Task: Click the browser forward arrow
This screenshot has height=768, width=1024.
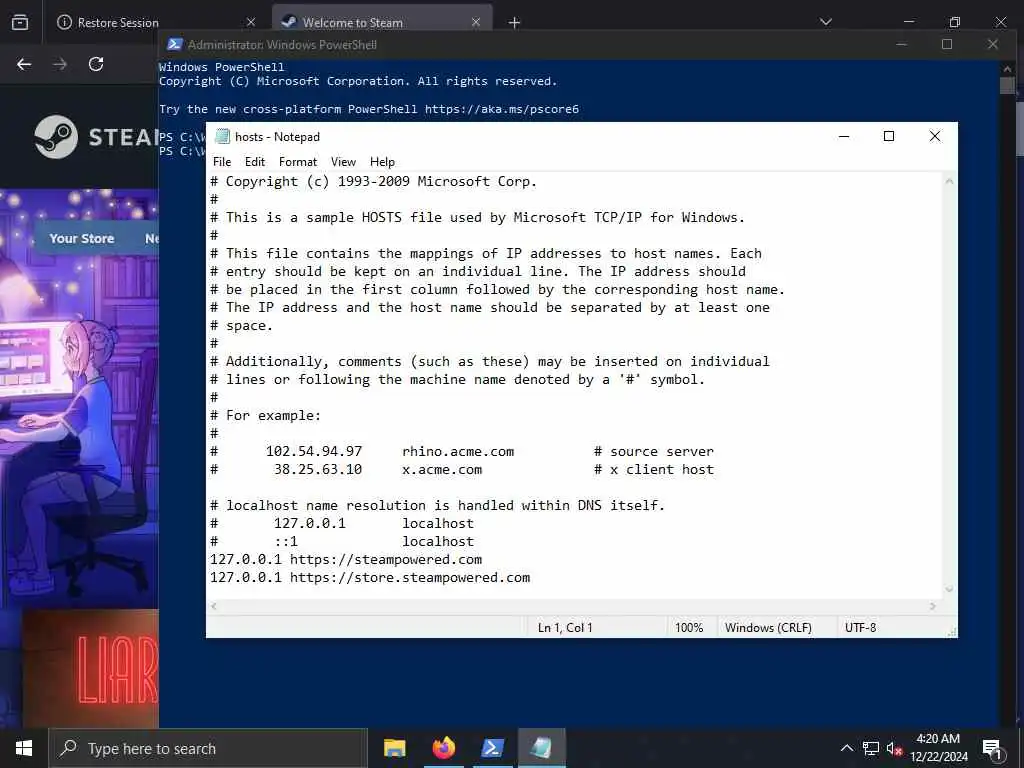Action: (60, 64)
